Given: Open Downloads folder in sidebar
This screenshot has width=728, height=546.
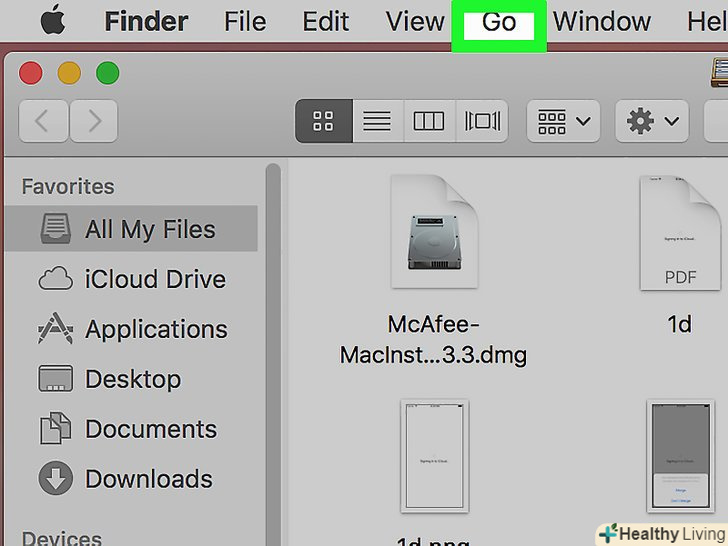Looking at the screenshot, I should click(x=131, y=479).
